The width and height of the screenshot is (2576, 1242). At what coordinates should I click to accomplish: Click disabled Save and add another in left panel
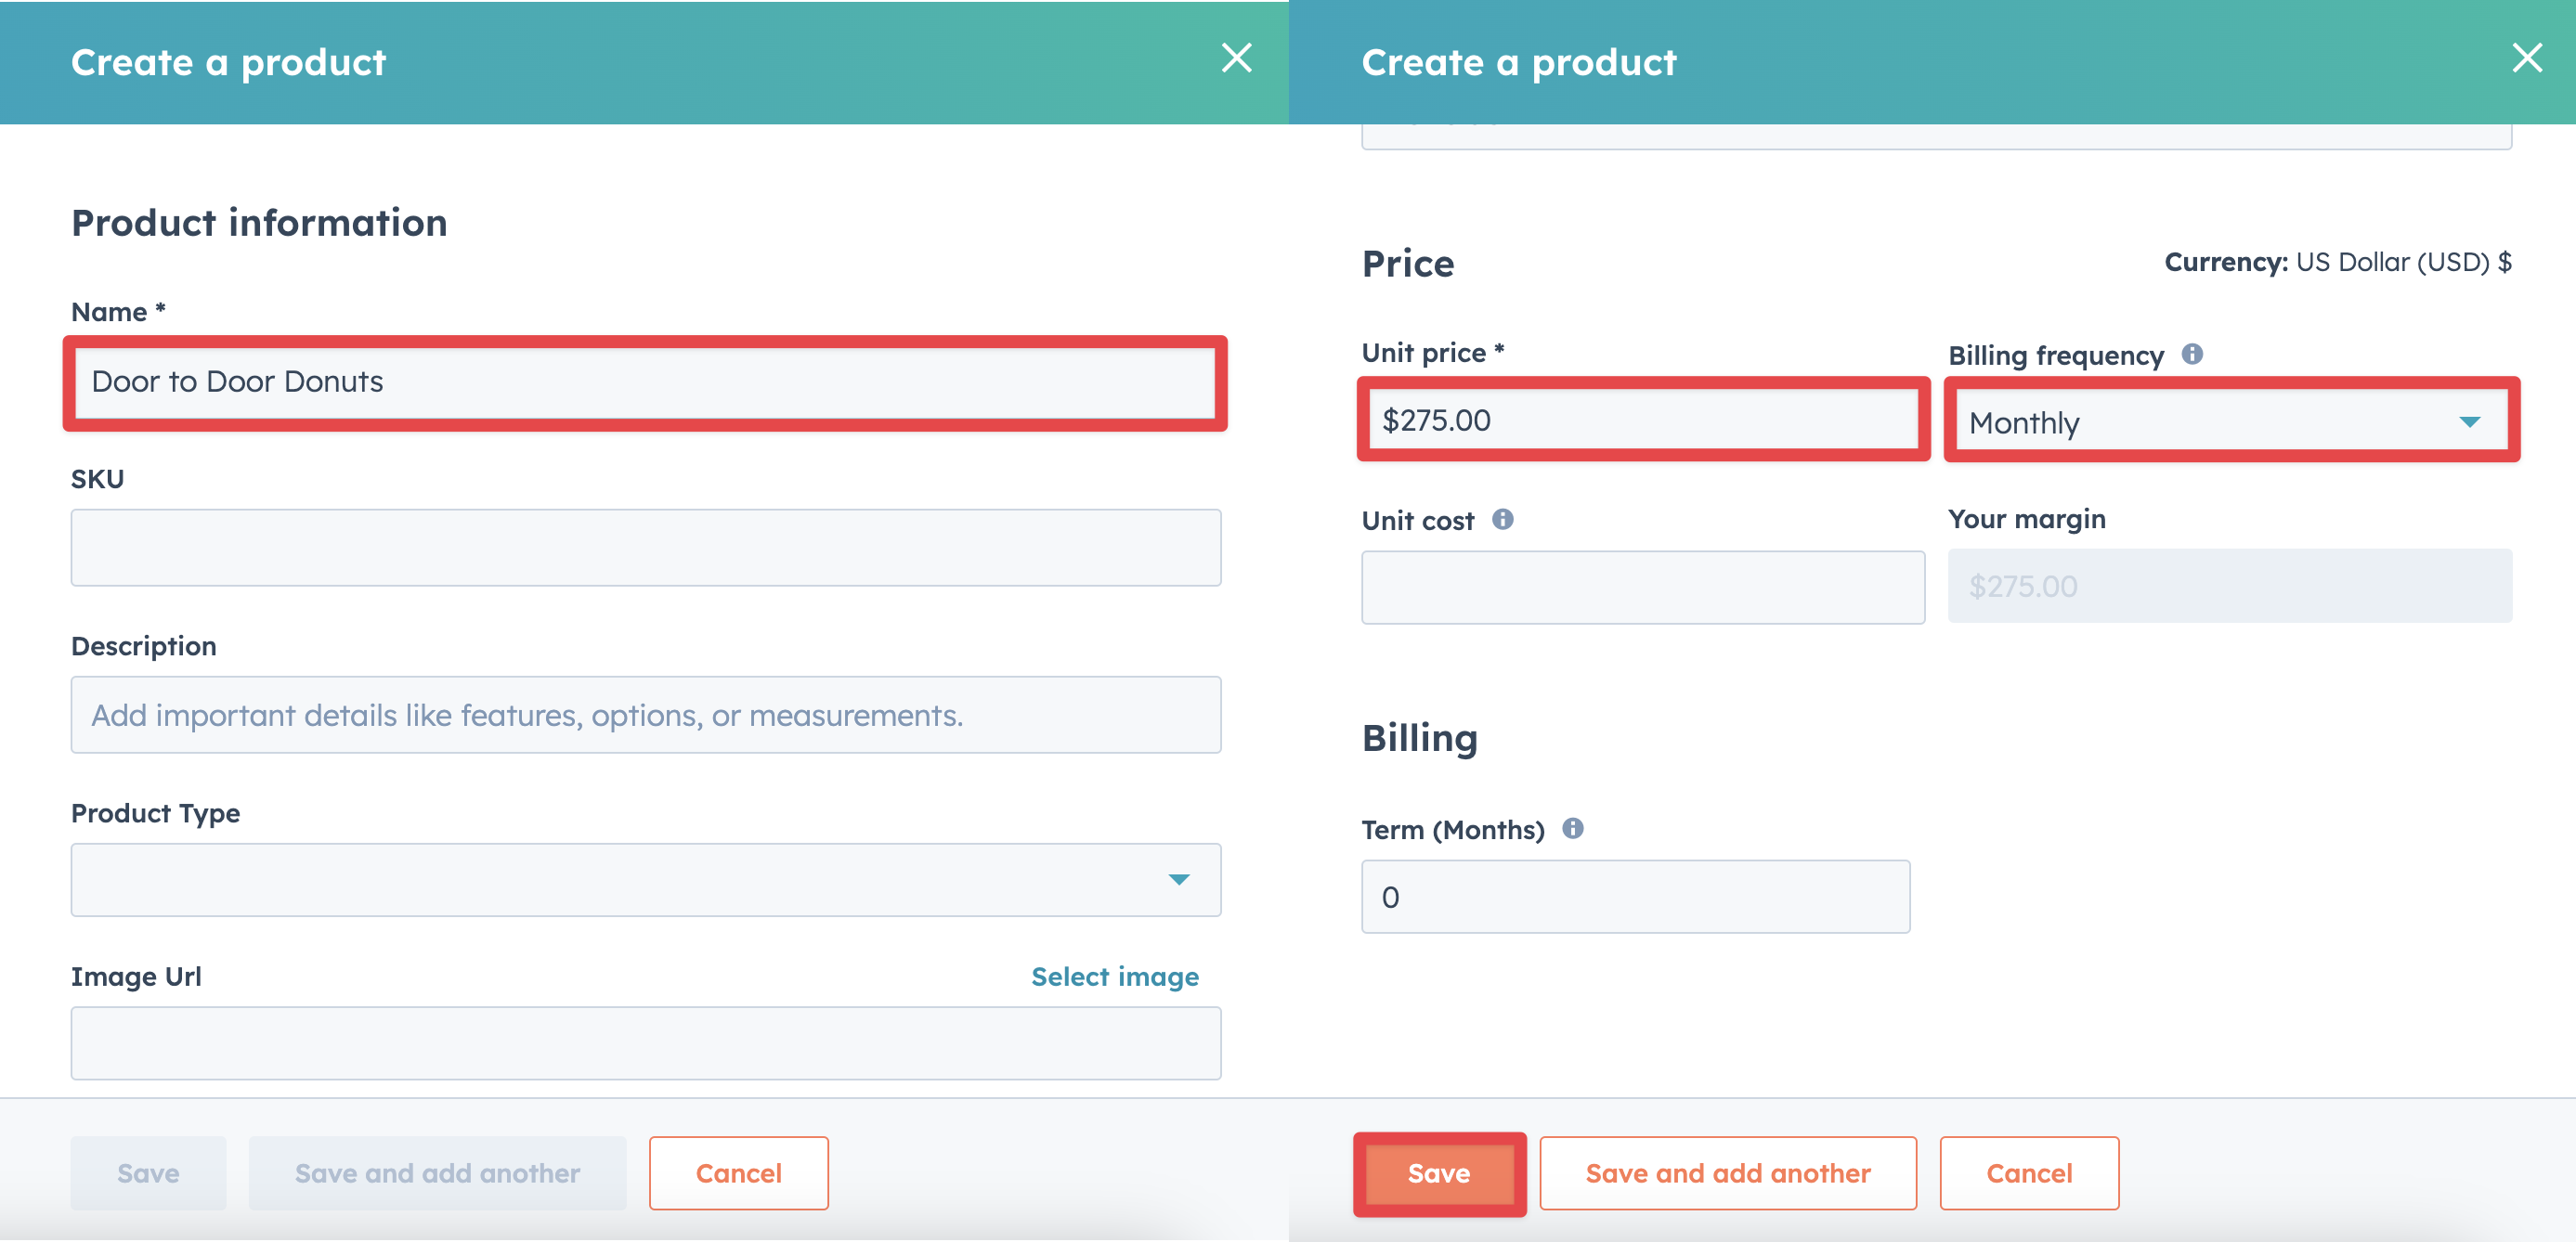(437, 1173)
